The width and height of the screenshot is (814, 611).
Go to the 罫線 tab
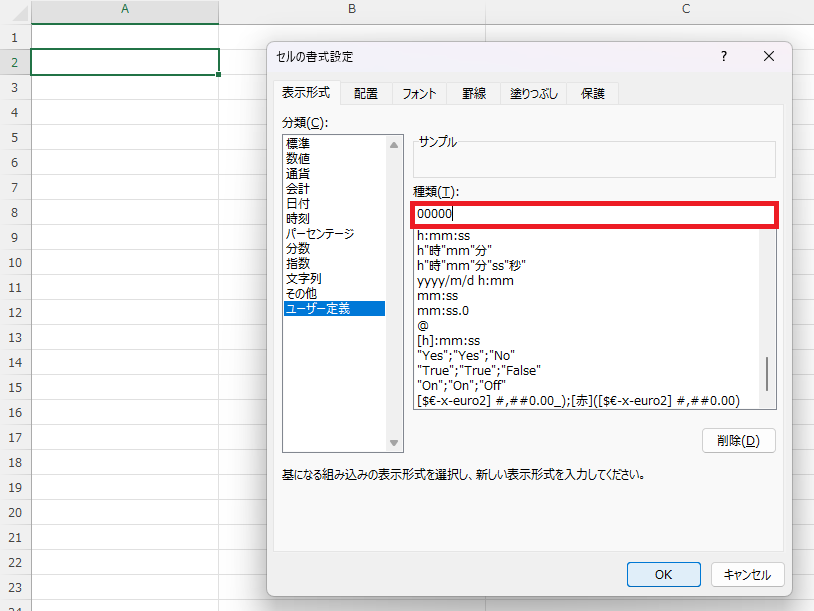[x=474, y=93]
